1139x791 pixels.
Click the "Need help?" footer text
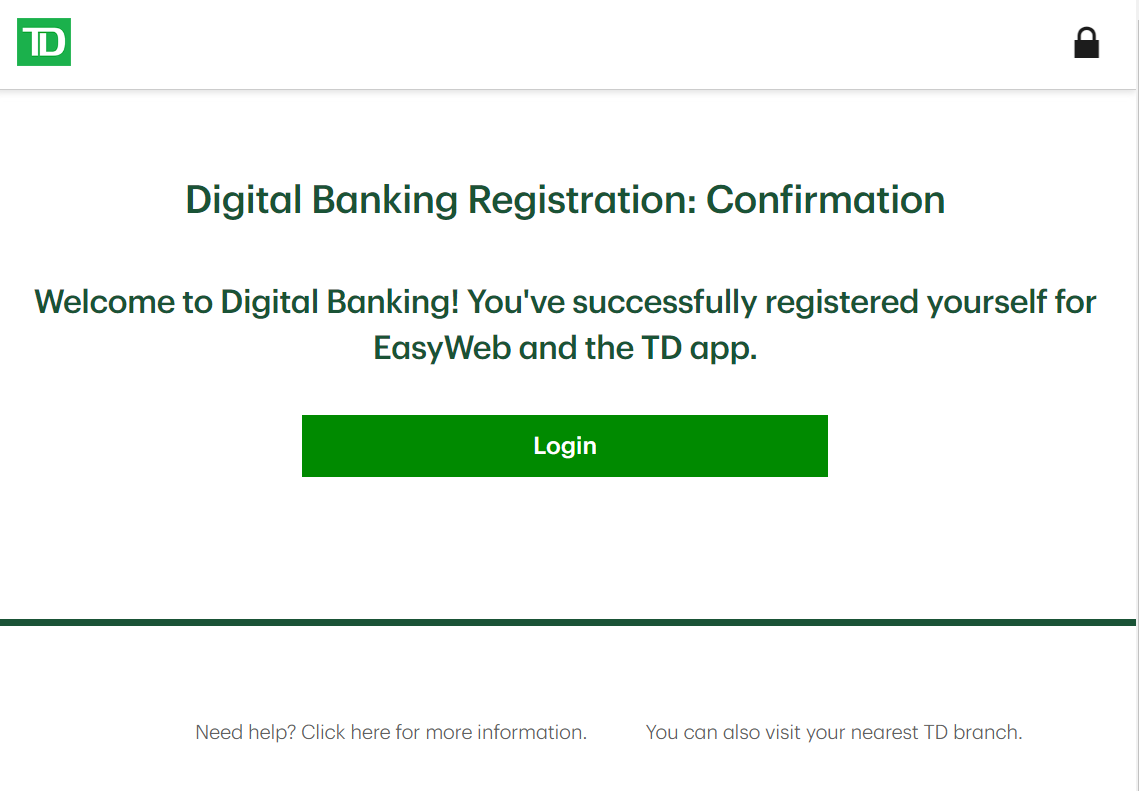click(246, 732)
